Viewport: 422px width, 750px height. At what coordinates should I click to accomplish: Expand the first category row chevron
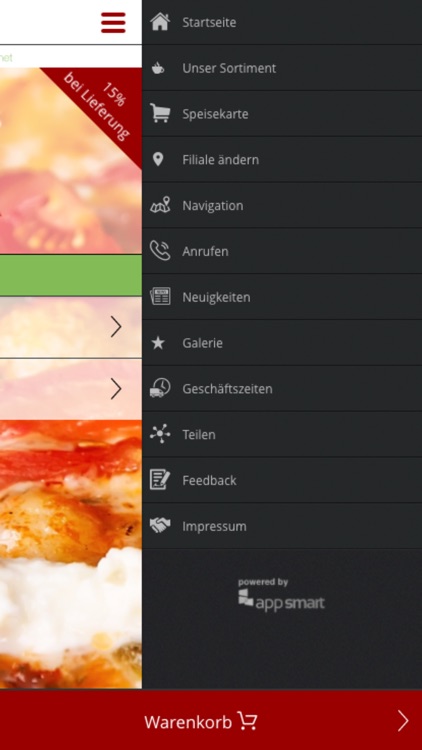point(116,327)
